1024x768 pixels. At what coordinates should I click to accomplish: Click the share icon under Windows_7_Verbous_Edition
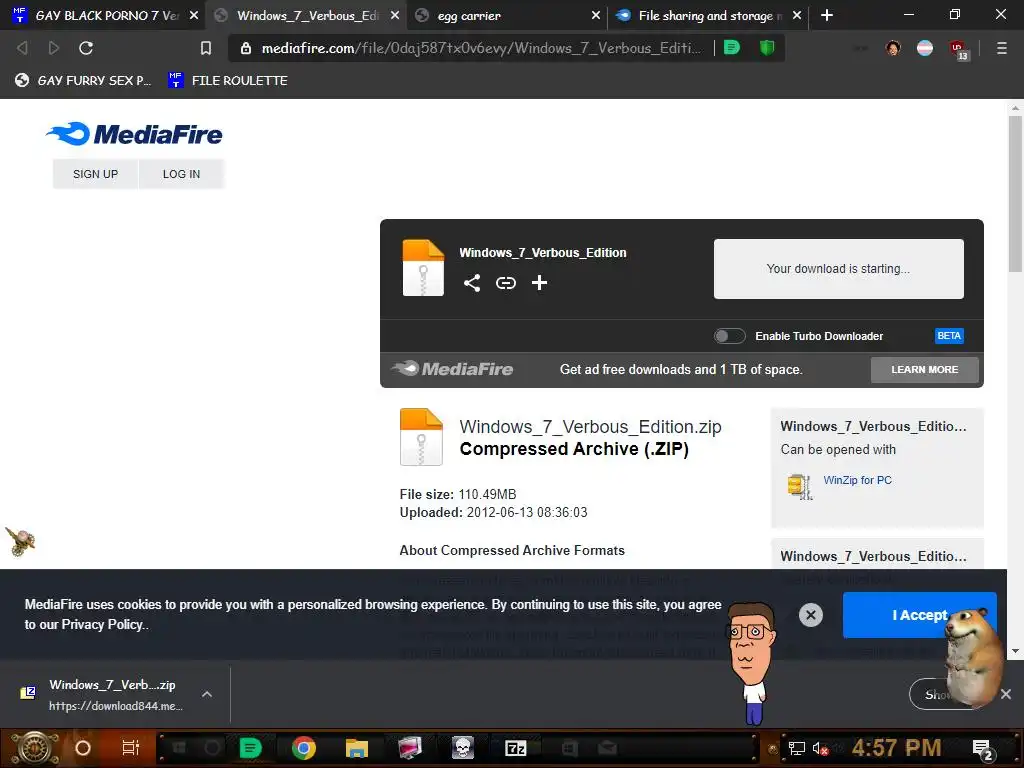tap(472, 283)
